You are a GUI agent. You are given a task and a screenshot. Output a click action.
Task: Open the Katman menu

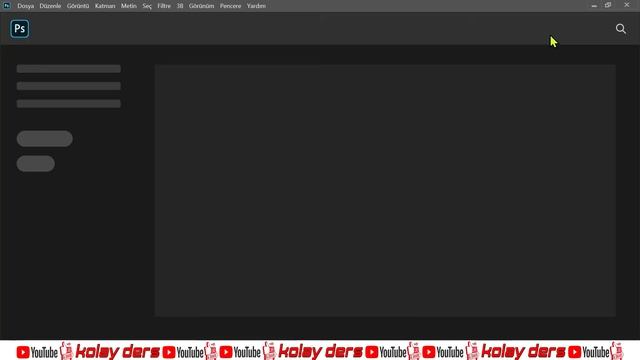pos(105,6)
